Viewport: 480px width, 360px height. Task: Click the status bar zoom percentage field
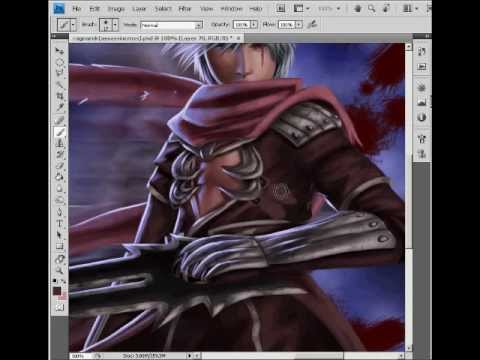[x=79, y=356]
